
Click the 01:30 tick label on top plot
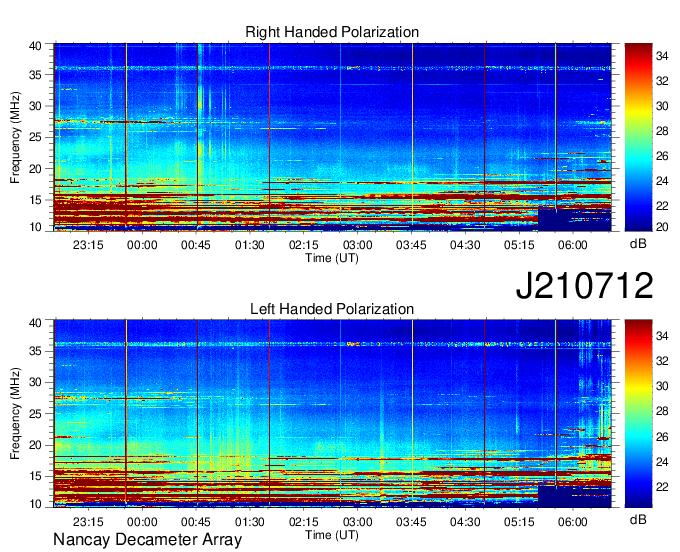(249, 245)
